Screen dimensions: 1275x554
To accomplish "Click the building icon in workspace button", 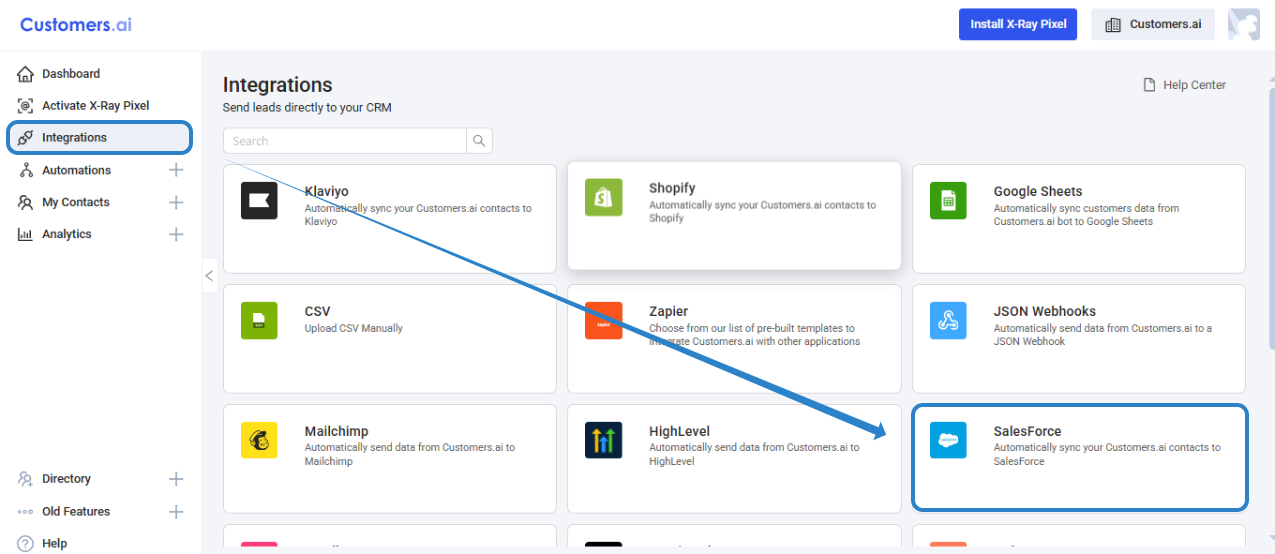I will 1112,25.
